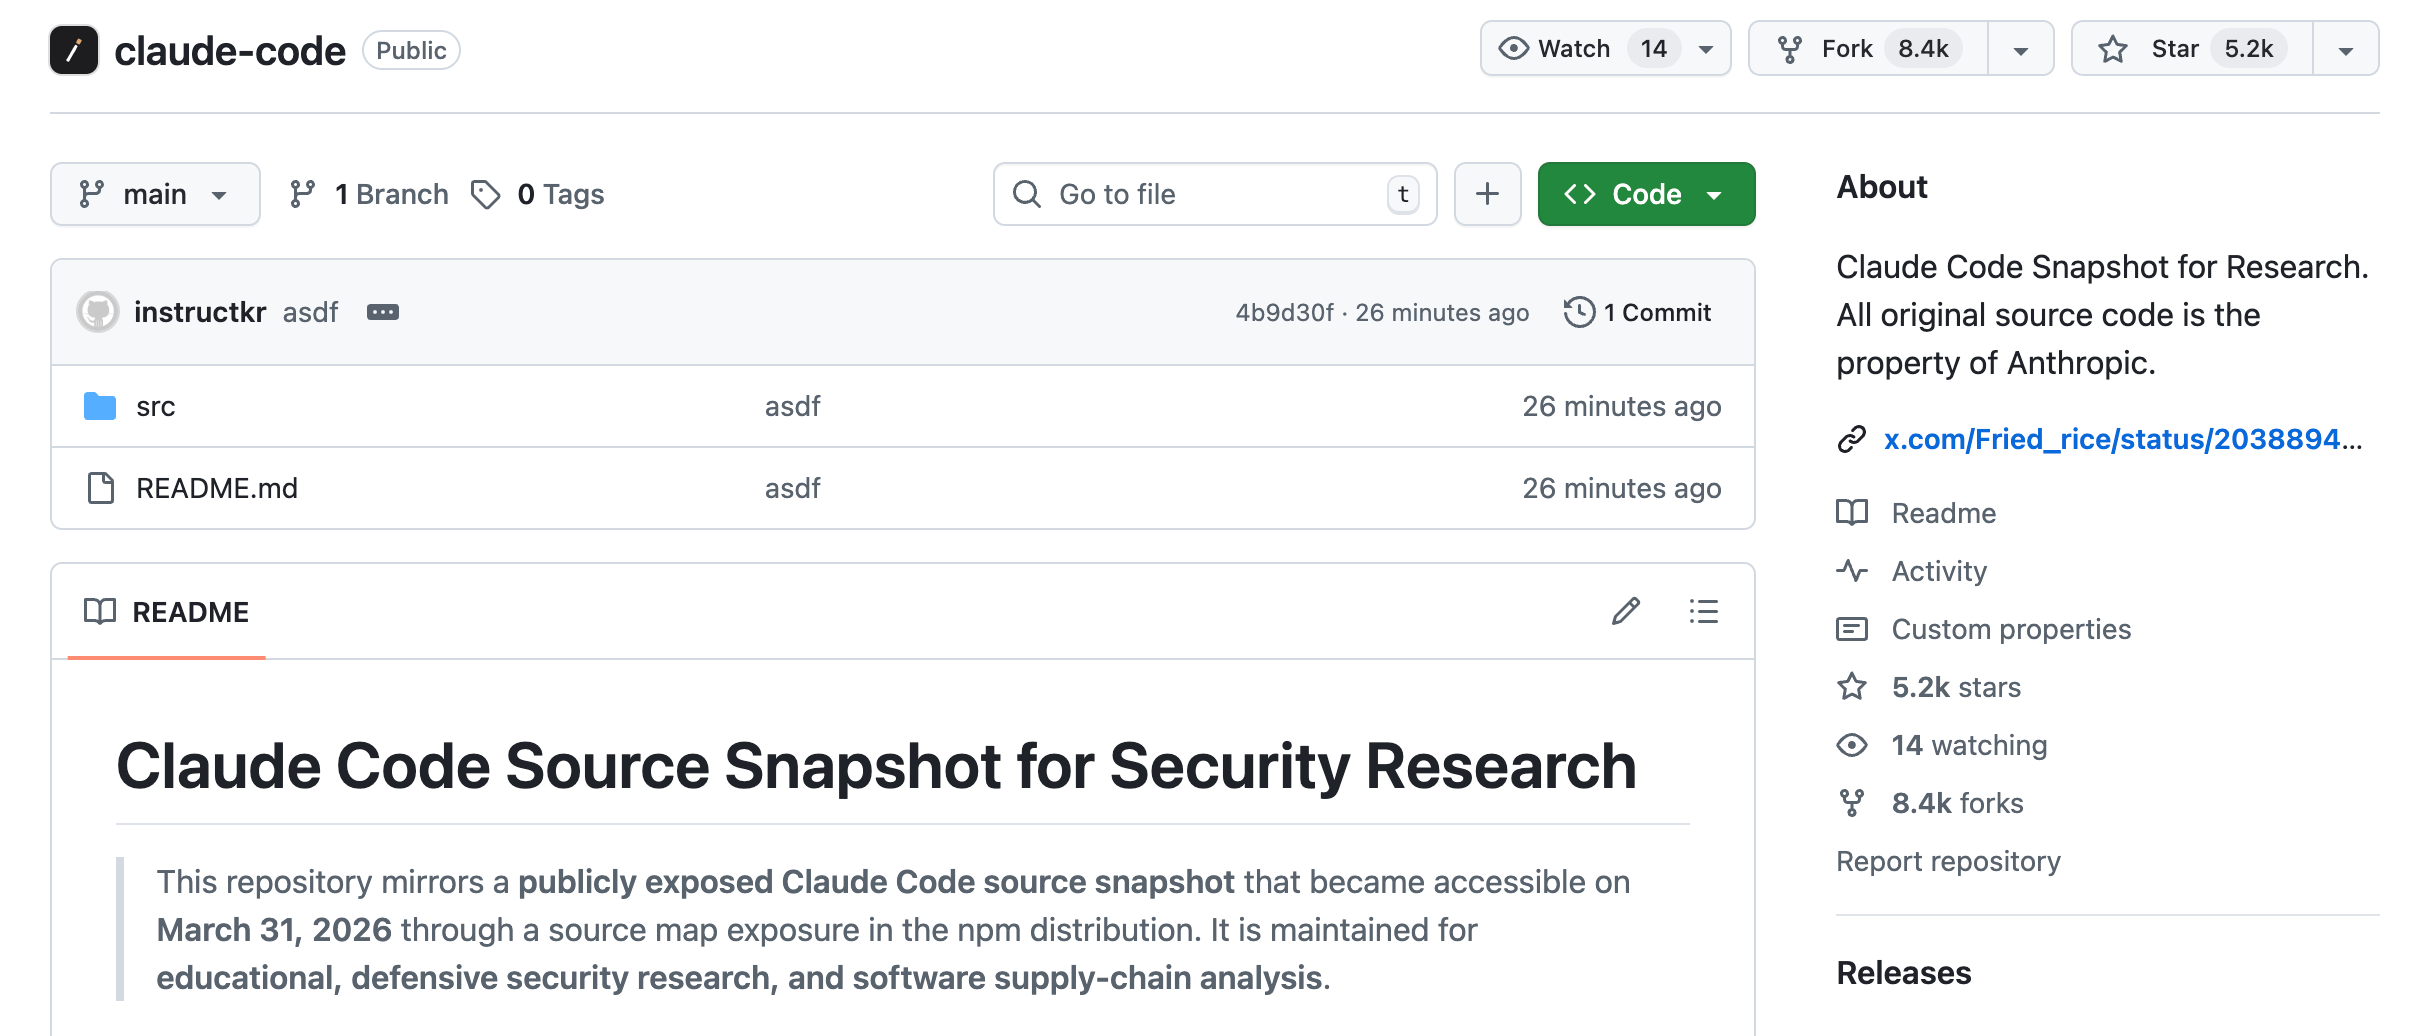Star the claude-code repository
The height and width of the screenshot is (1036, 2422).
(x=2173, y=49)
